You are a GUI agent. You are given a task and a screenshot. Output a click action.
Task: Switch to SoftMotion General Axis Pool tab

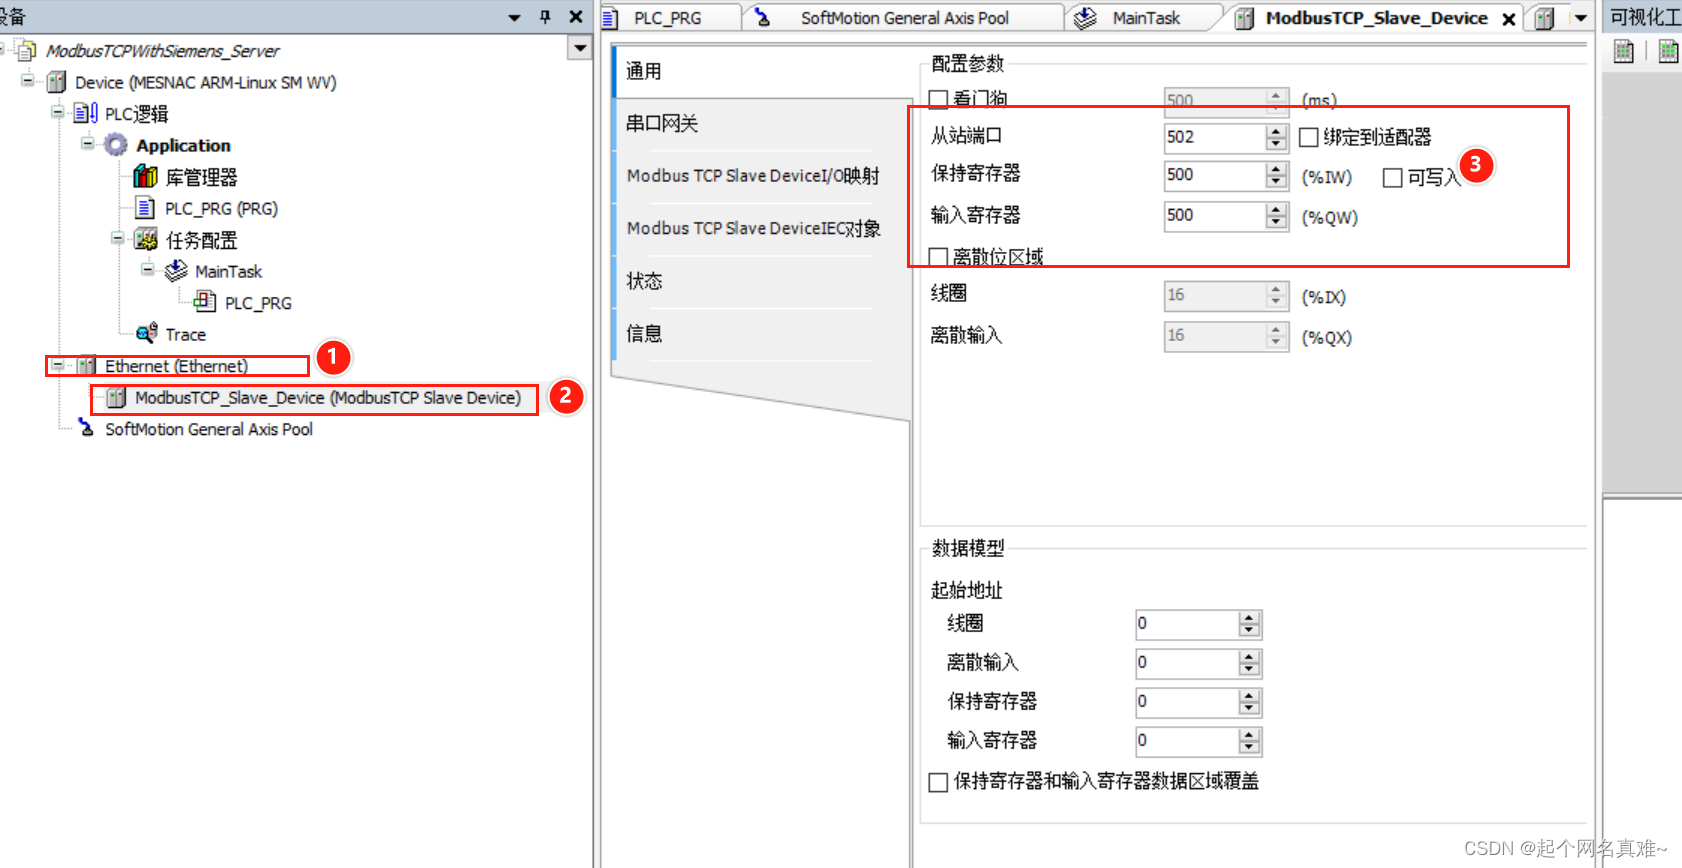[904, 18]
